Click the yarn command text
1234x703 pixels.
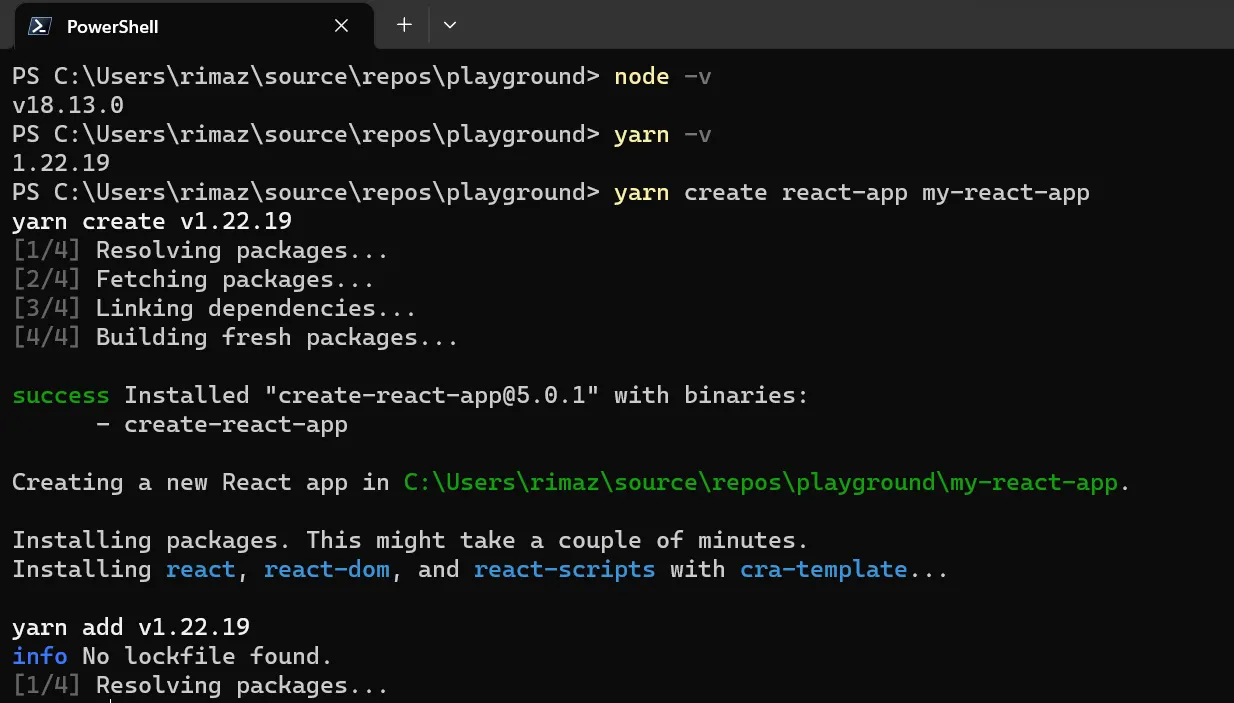(x=641, y=134)
